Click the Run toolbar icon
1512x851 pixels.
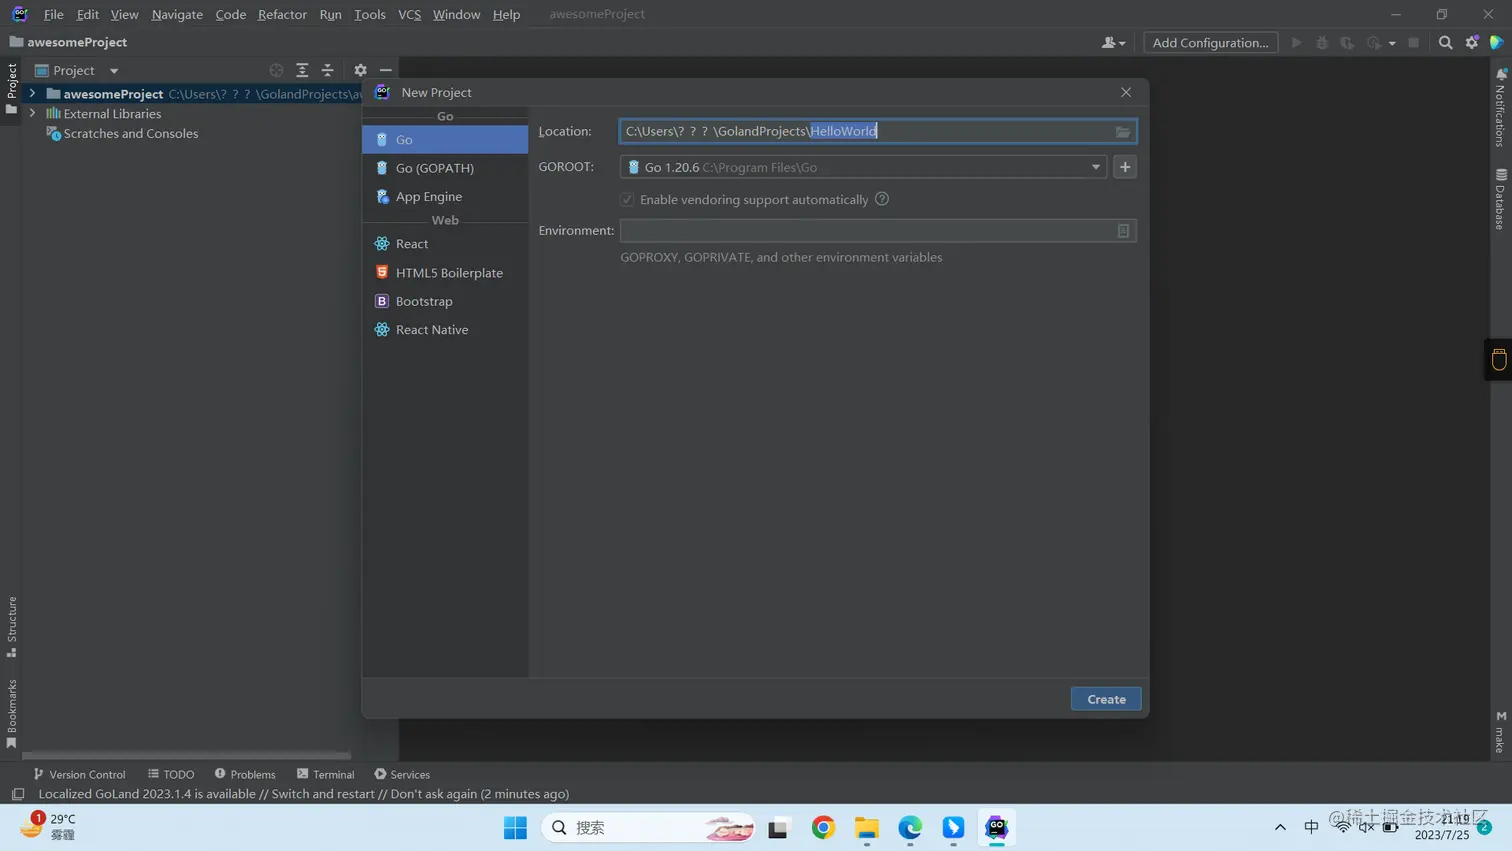pos(1297,42)
